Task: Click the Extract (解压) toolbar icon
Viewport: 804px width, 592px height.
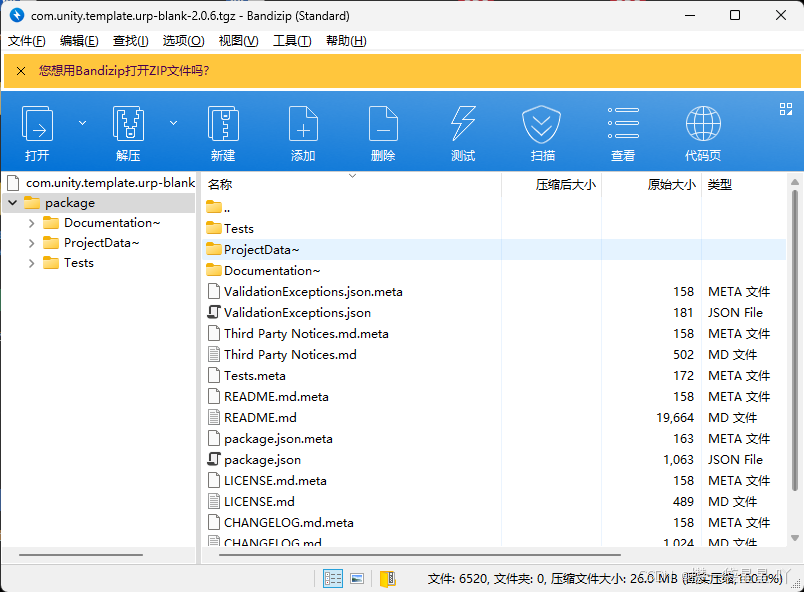Action: [x=128, y=124]
